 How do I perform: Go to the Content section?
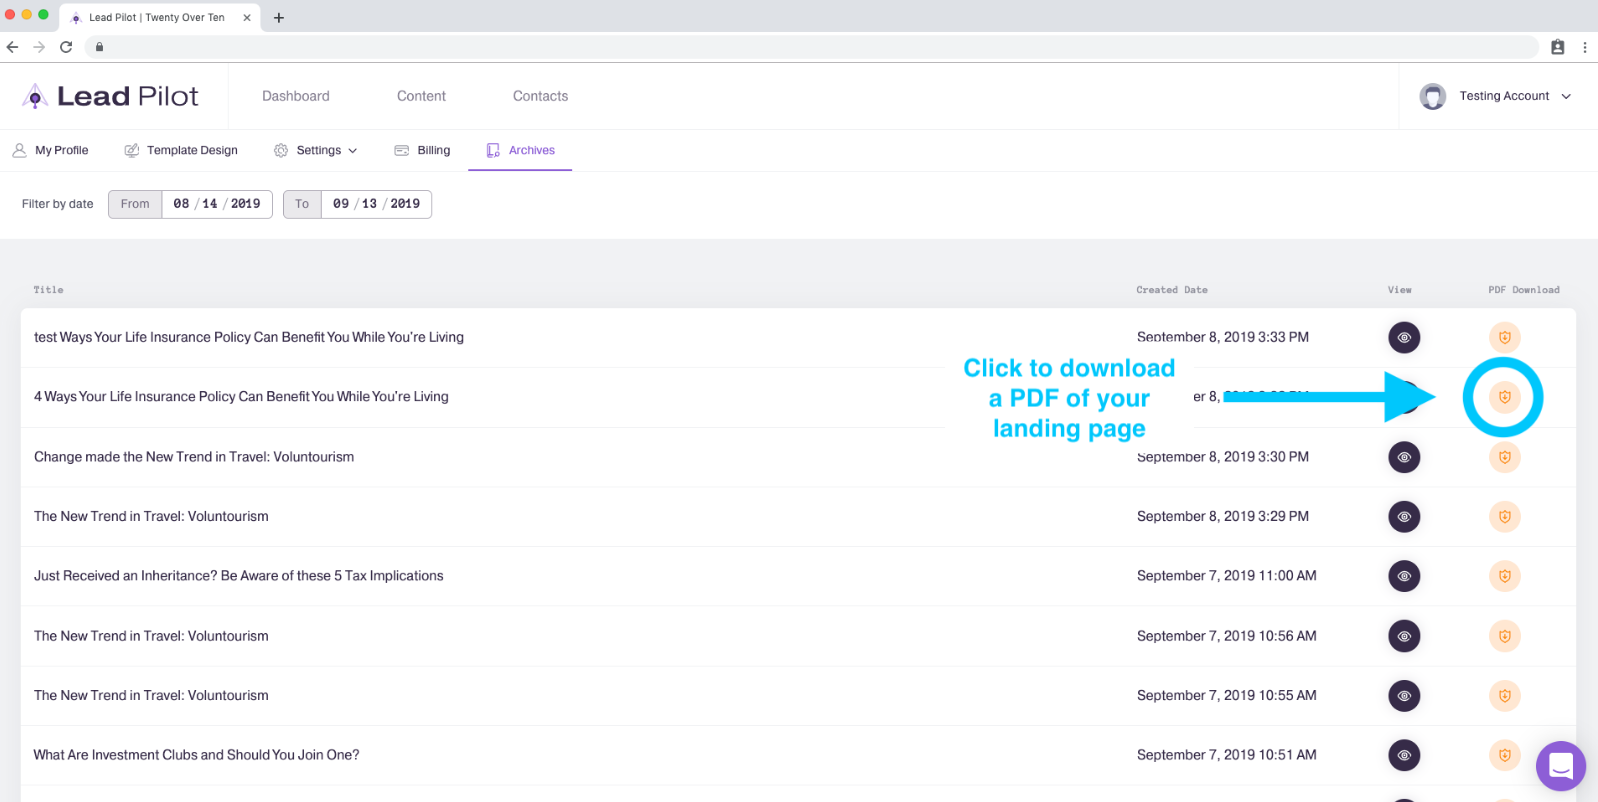[421, 96]
